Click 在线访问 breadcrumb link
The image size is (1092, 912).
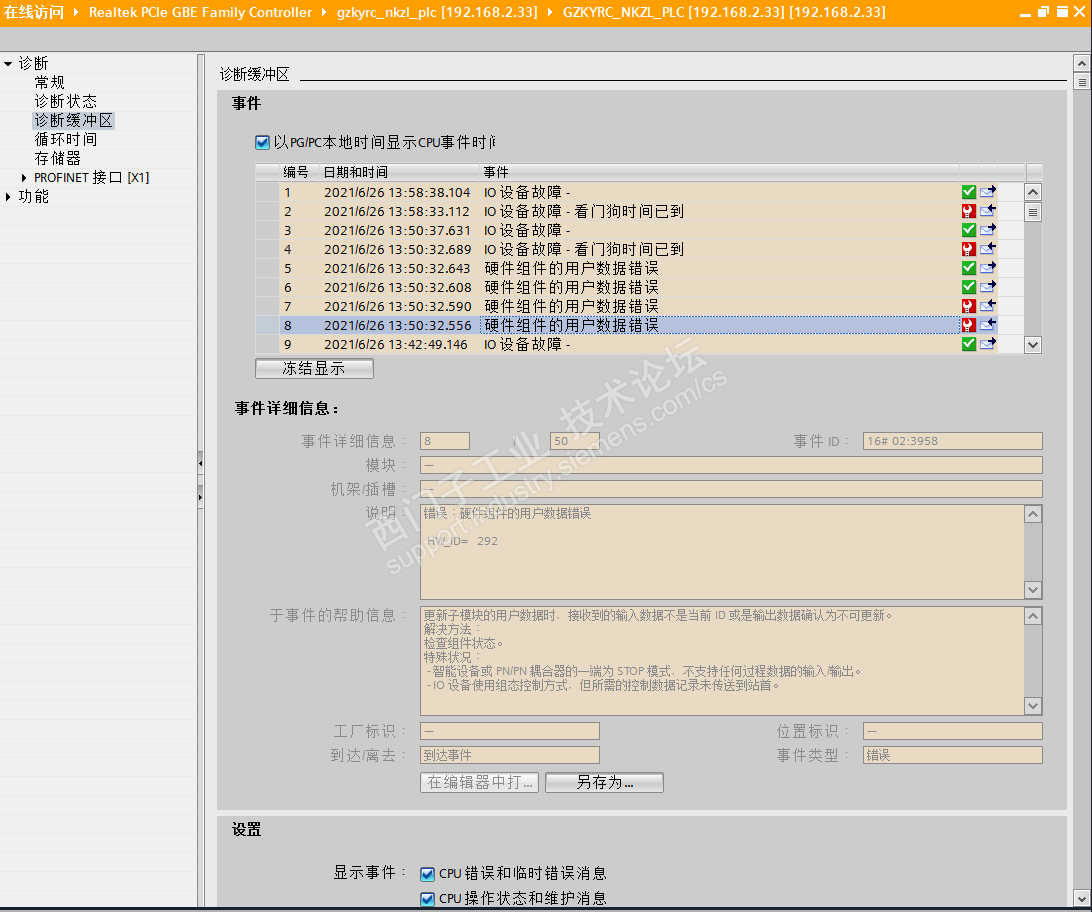(x=33, y=12)
